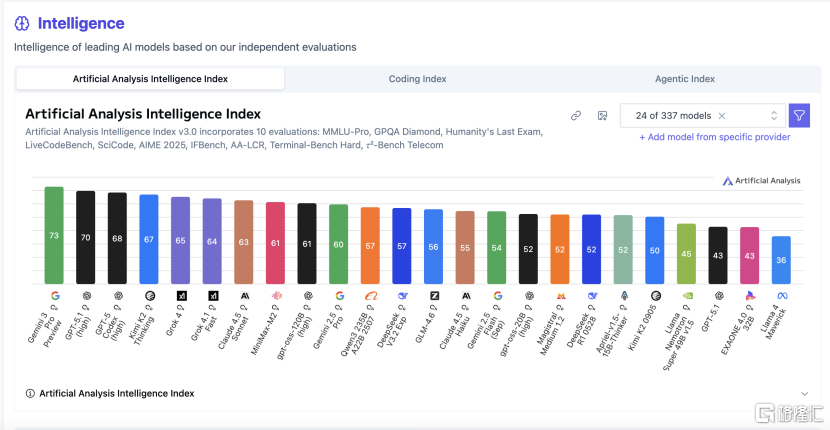Click the Mistral logo for Magistral Medium 1.2
The image size is (830, 430).
point(560,296)
